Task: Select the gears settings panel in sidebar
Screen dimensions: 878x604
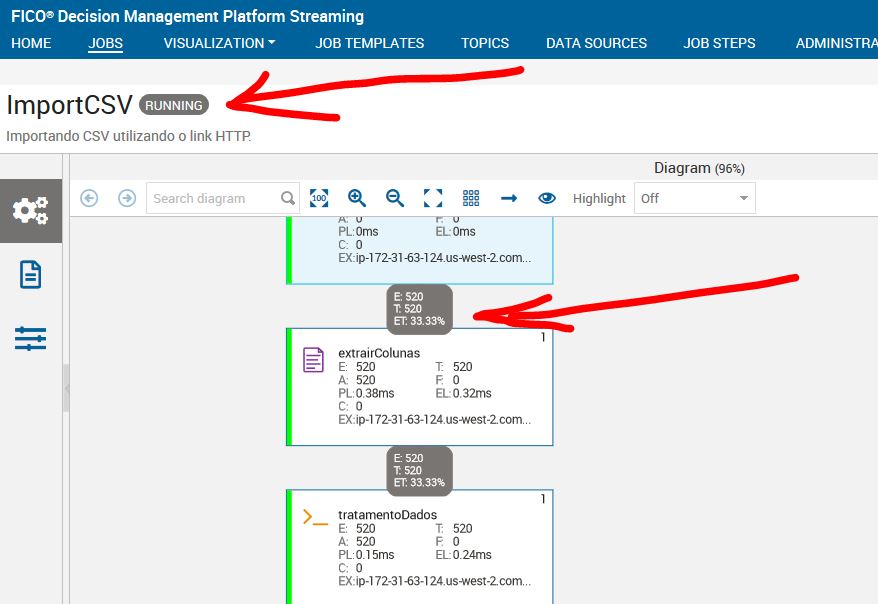Action: (30, 210)
